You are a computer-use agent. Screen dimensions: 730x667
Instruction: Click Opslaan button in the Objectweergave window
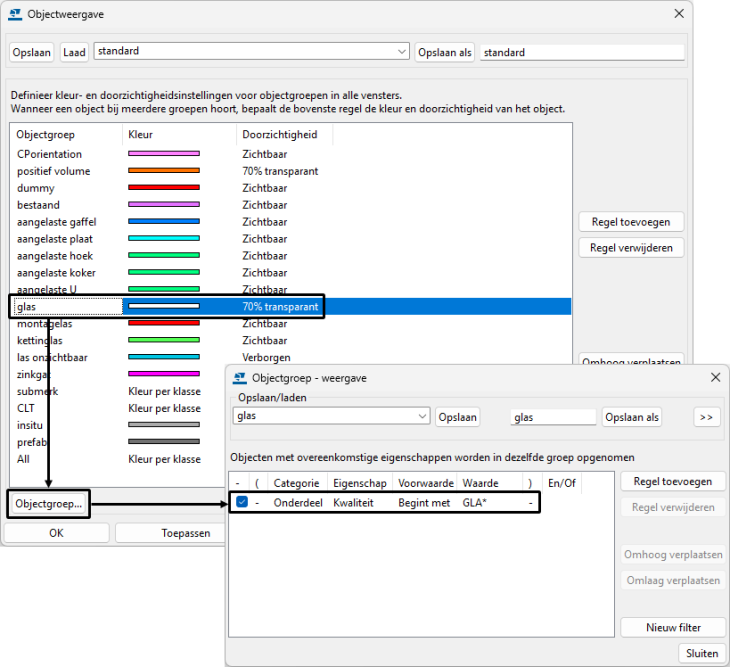coord(32,52)
